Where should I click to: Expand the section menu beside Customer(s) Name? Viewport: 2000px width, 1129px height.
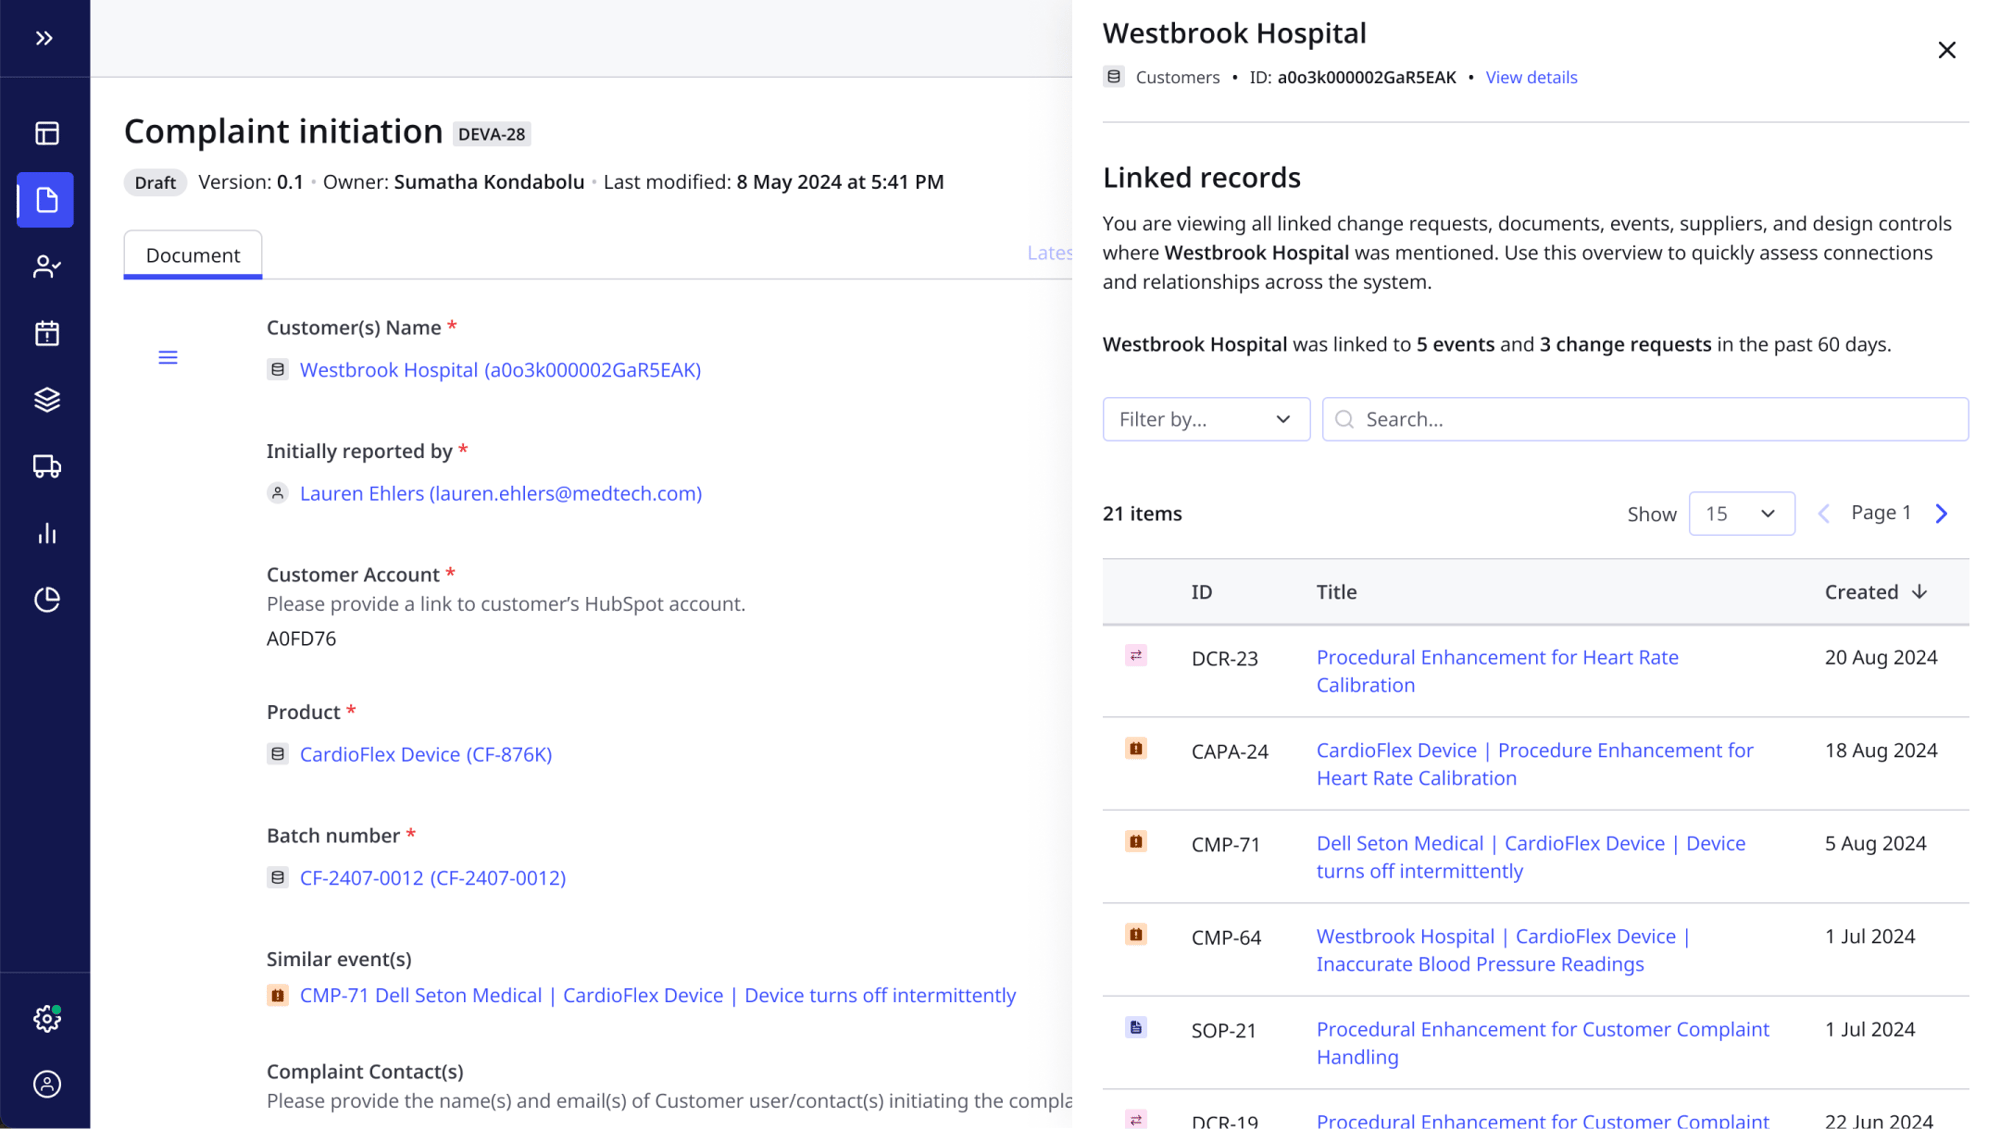(x=168, y=356)
